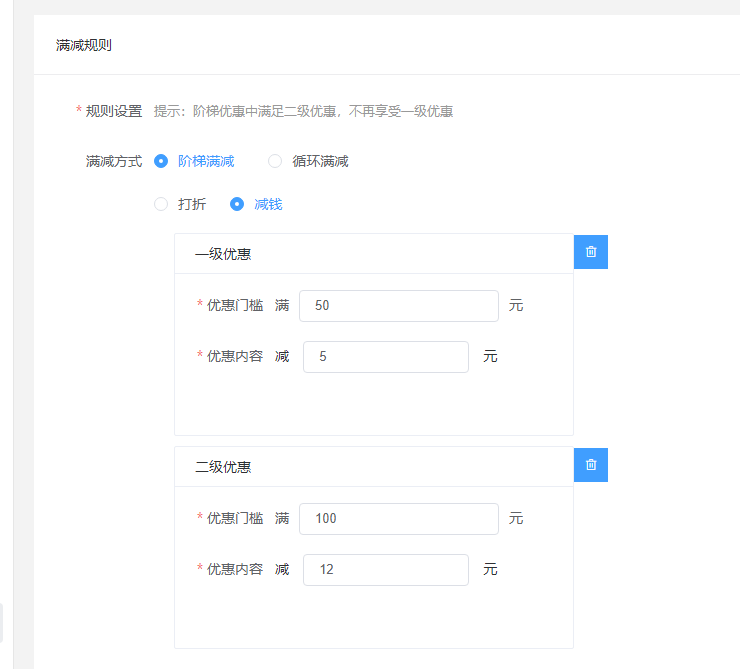Viewport: 740px width, 669px height.
Task: Select the 阶梯满减 radio option
Action: pos(194,161)
